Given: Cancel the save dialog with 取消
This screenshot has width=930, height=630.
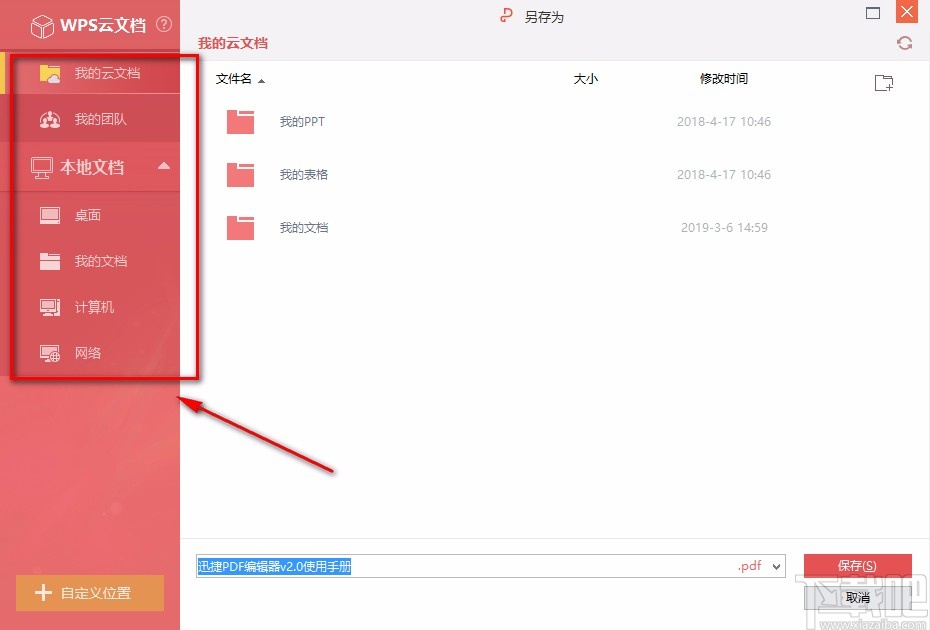Looking at the screenshot, I should coord(857,597).
